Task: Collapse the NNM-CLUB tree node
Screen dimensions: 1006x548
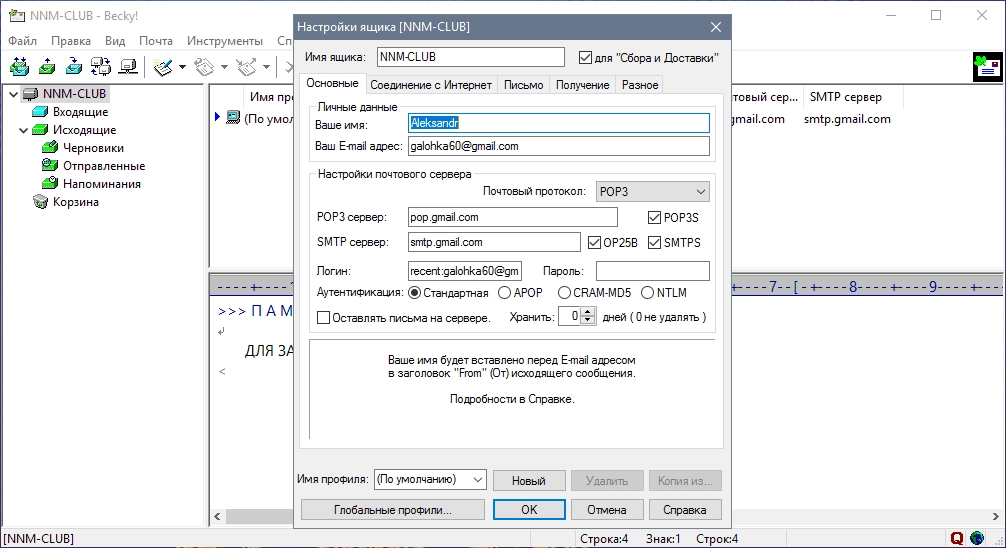Action: [x=13, y=94]
